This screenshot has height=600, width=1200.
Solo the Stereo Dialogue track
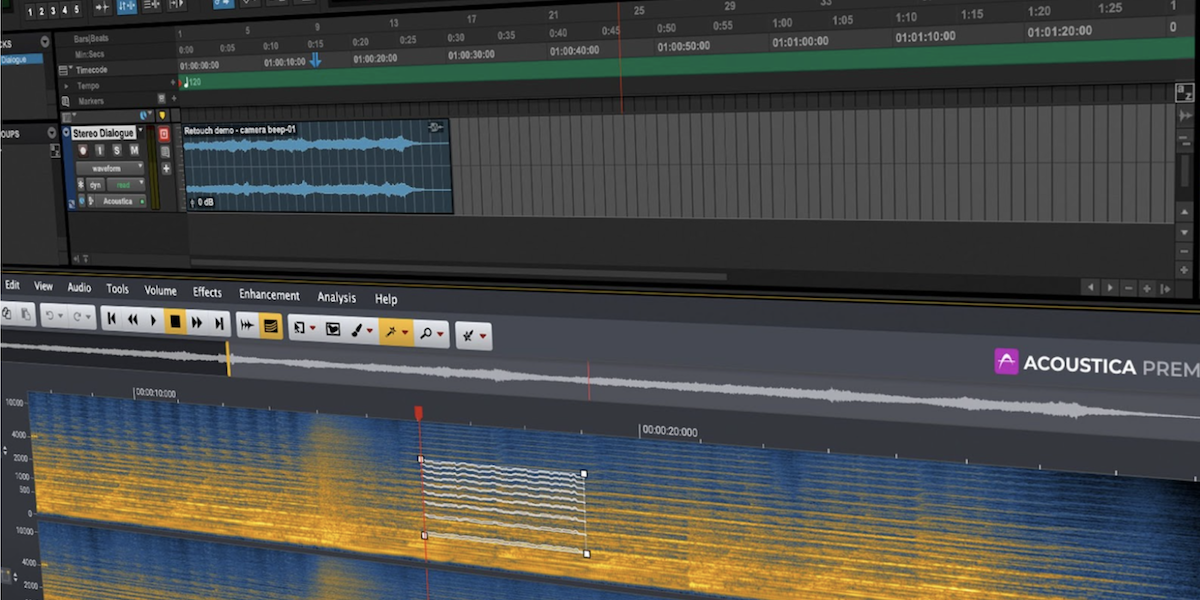coord(117,150)
